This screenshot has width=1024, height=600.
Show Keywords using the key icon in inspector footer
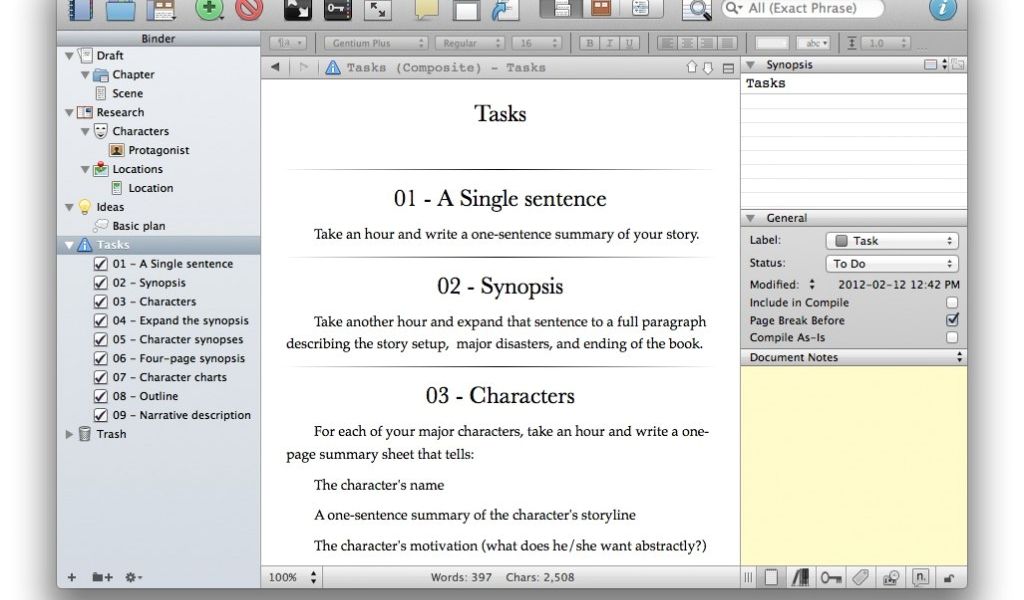click(830, 577)
